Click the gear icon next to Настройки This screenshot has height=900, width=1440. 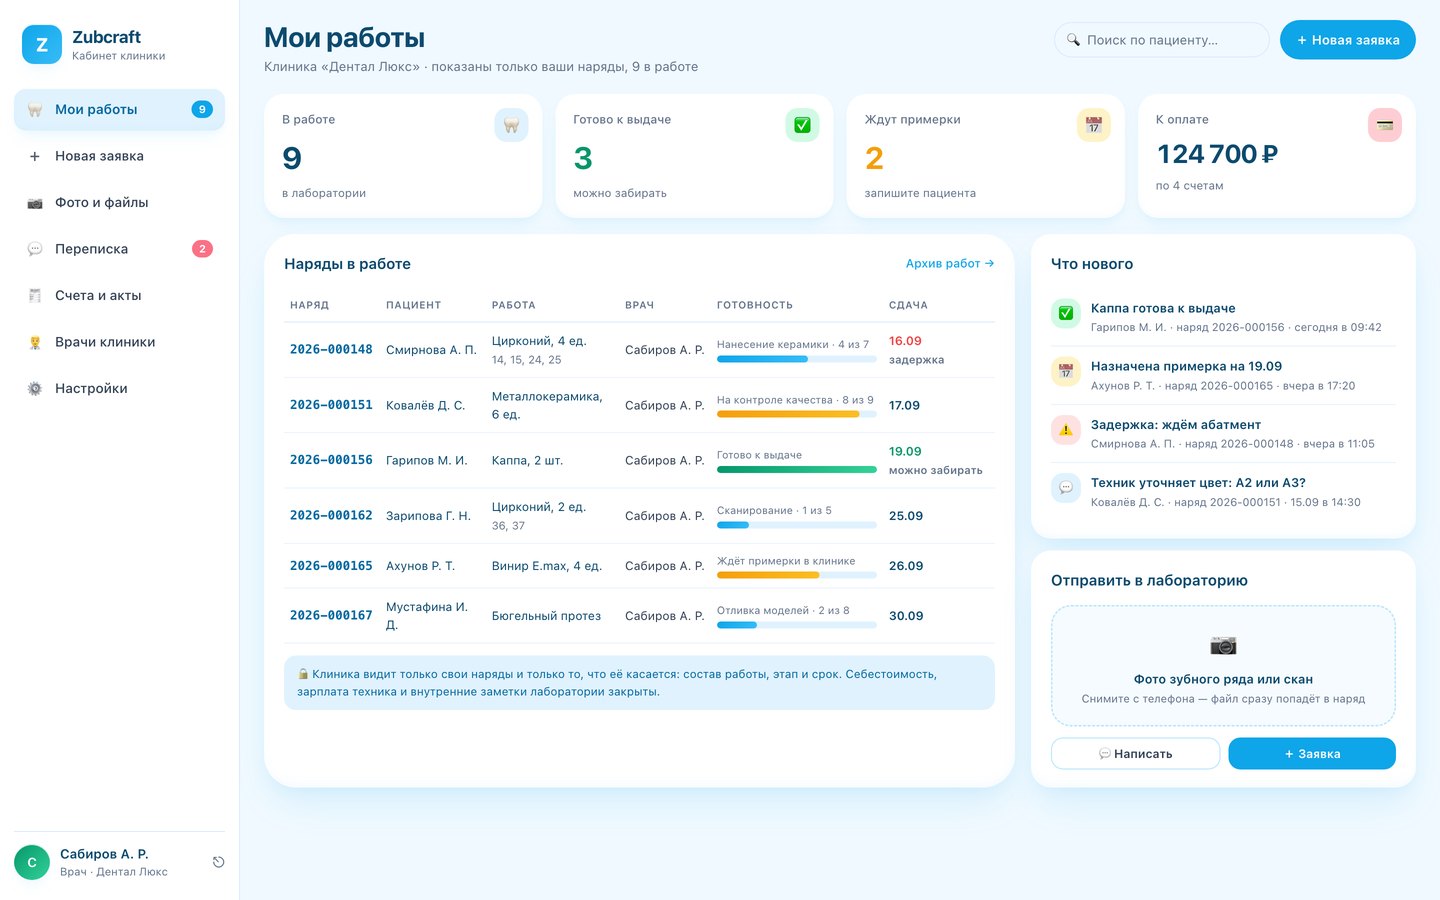point(35,389)
